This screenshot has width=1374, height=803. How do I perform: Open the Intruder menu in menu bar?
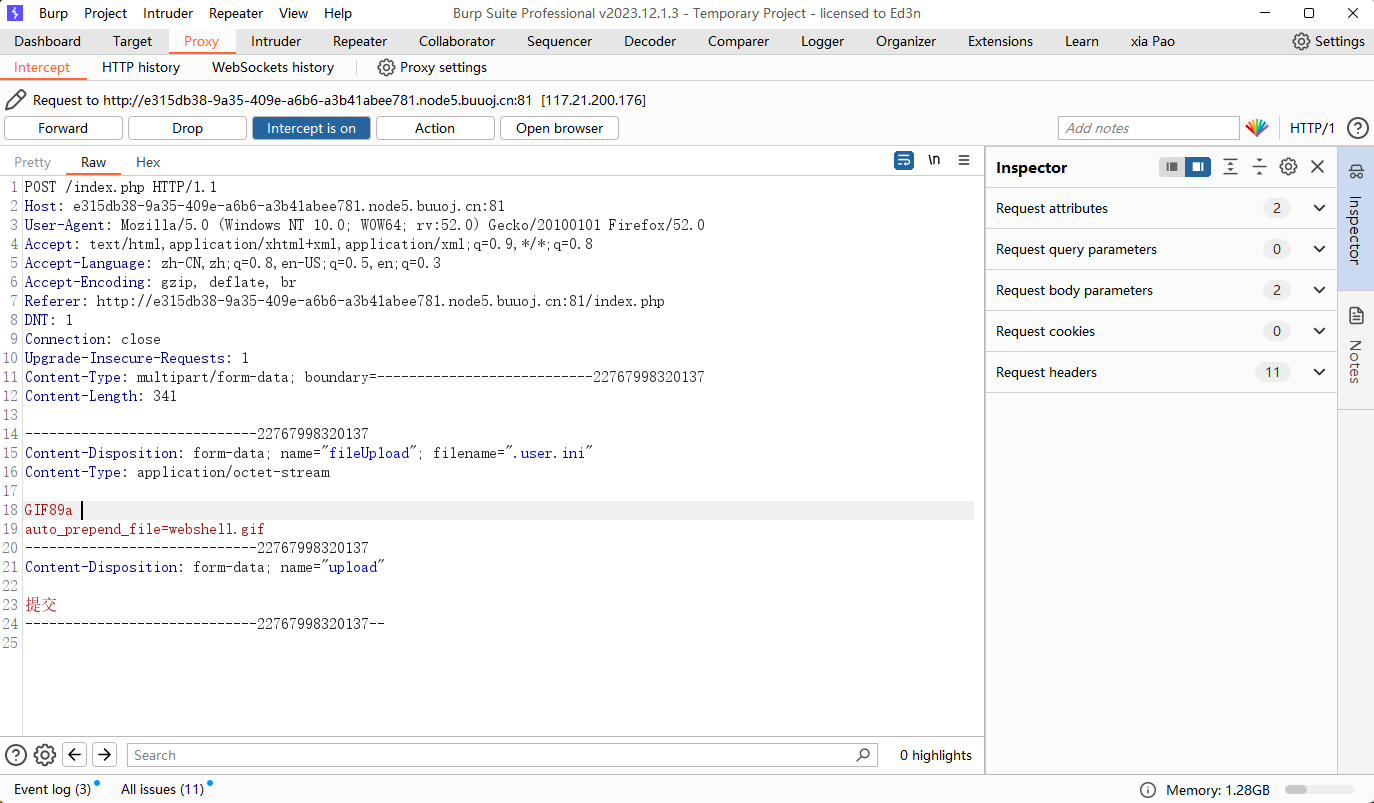tap(168, 13)
